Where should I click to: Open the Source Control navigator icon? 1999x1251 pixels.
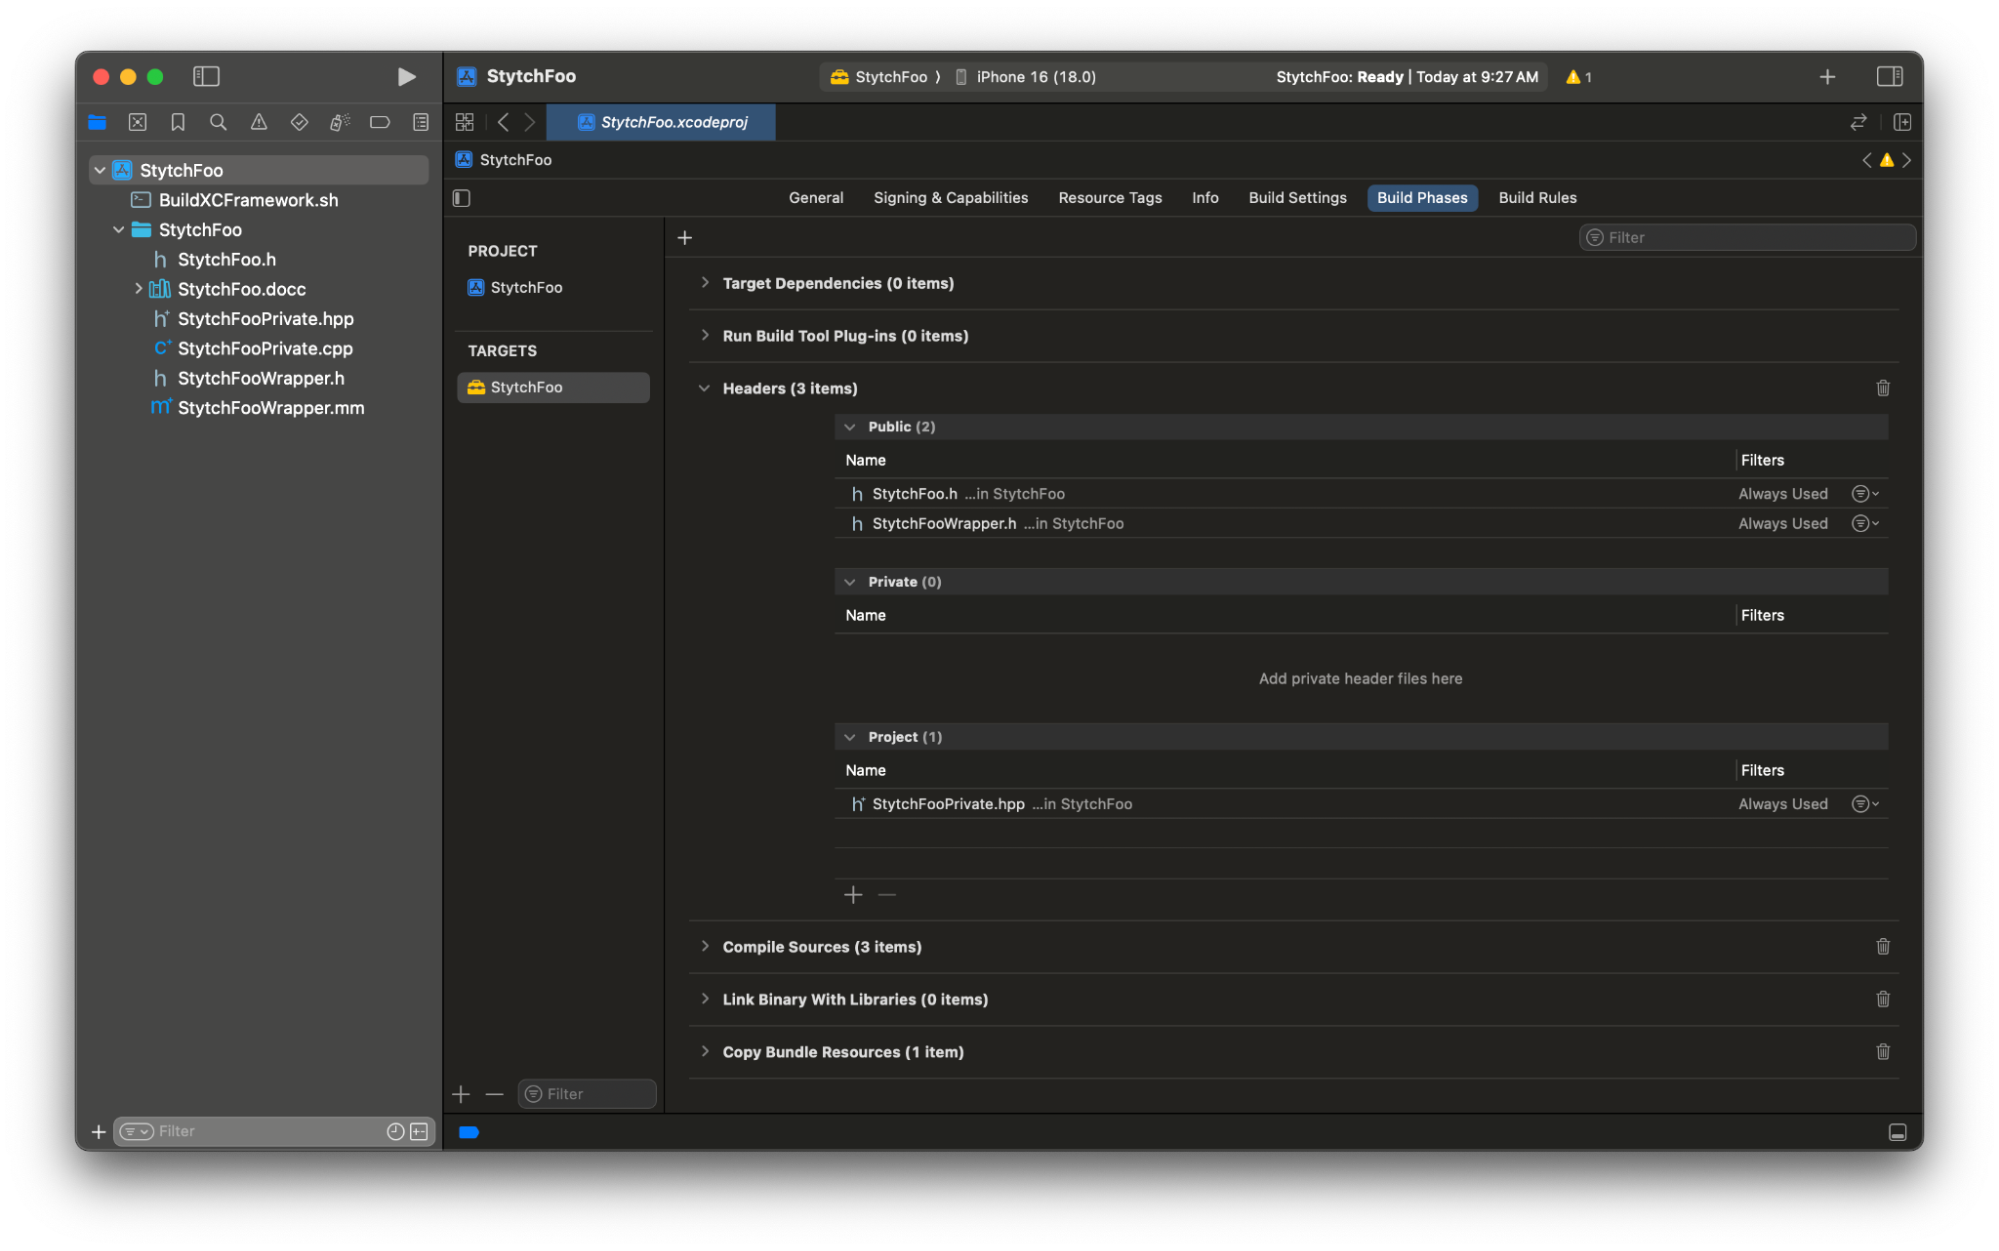pos(138,122)
